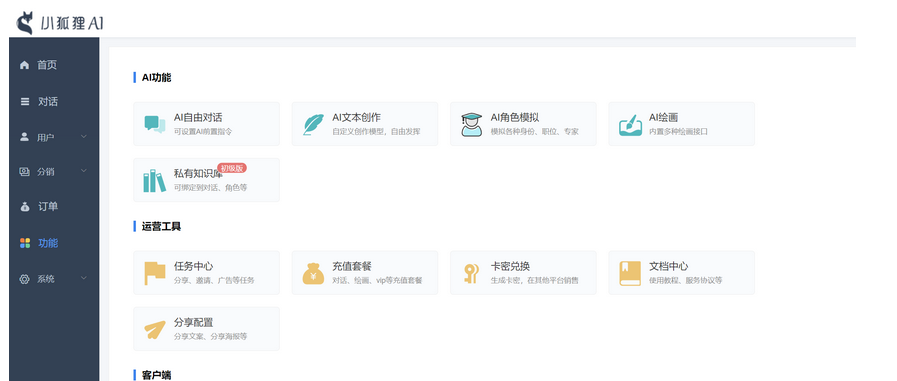Click the text 可绑定到对话、角色等
897x381 pixels.
click(x=211, y=188)
